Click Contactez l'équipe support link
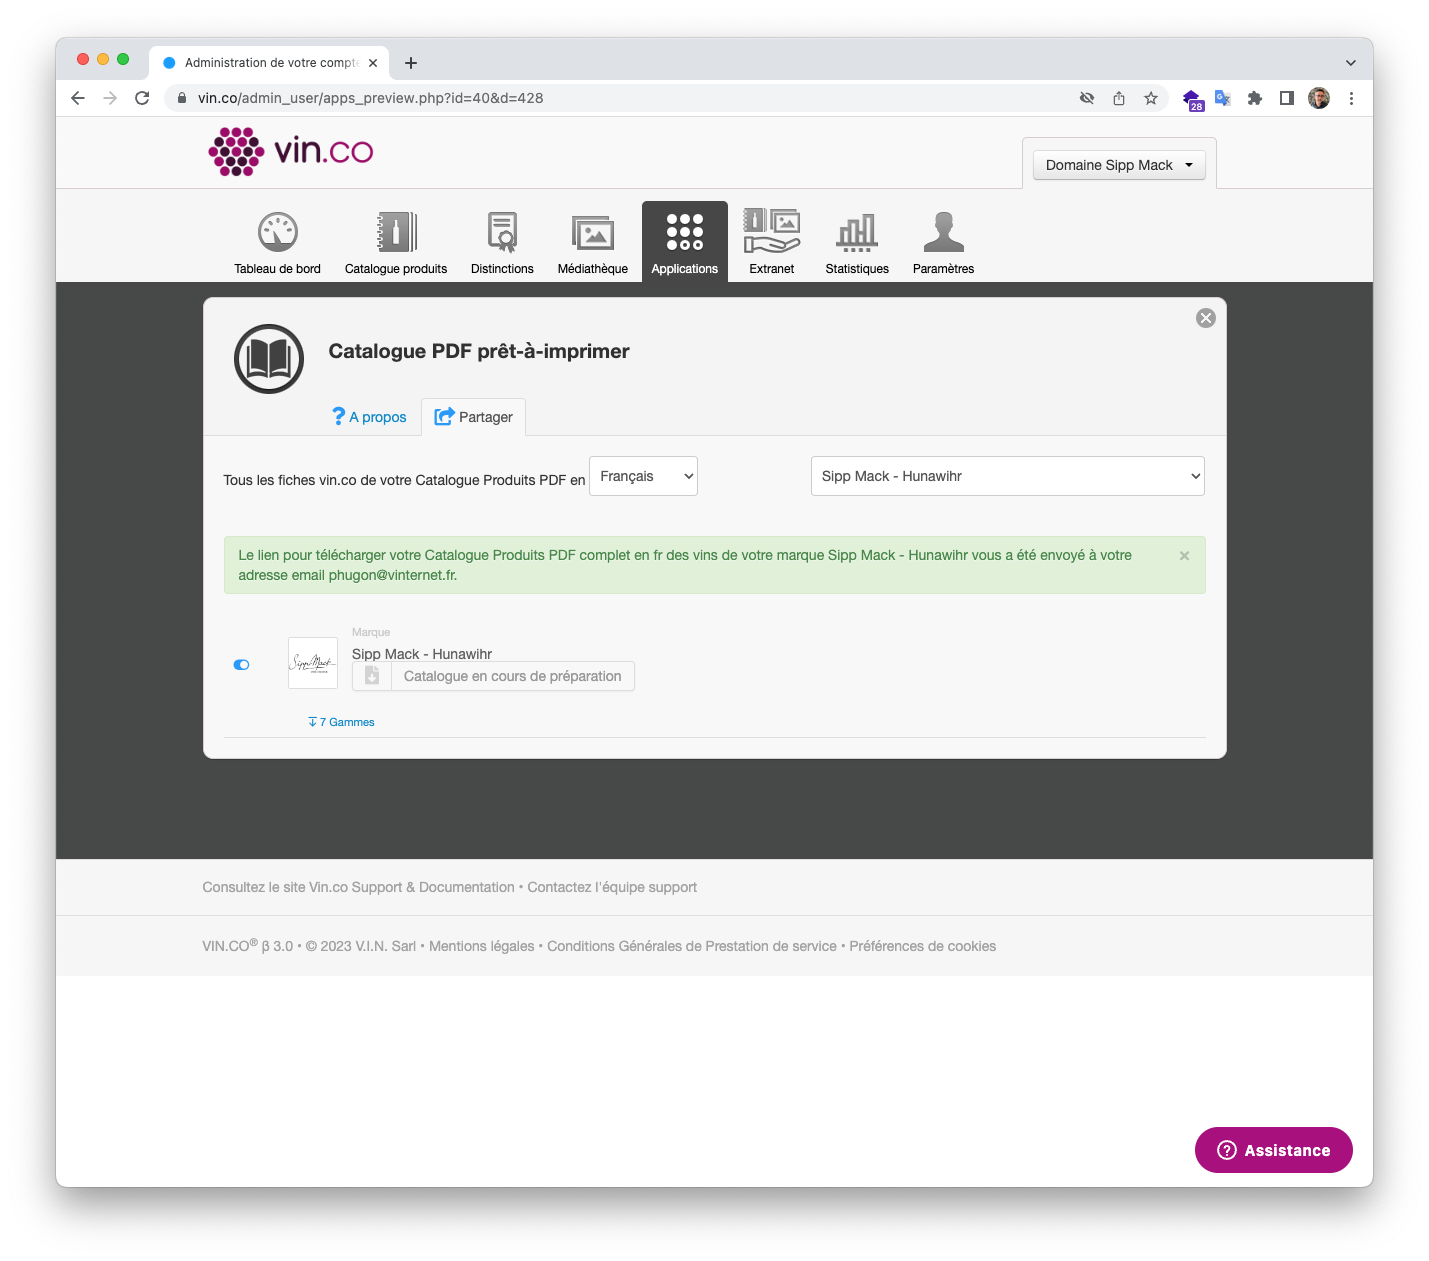 point(612,887)
